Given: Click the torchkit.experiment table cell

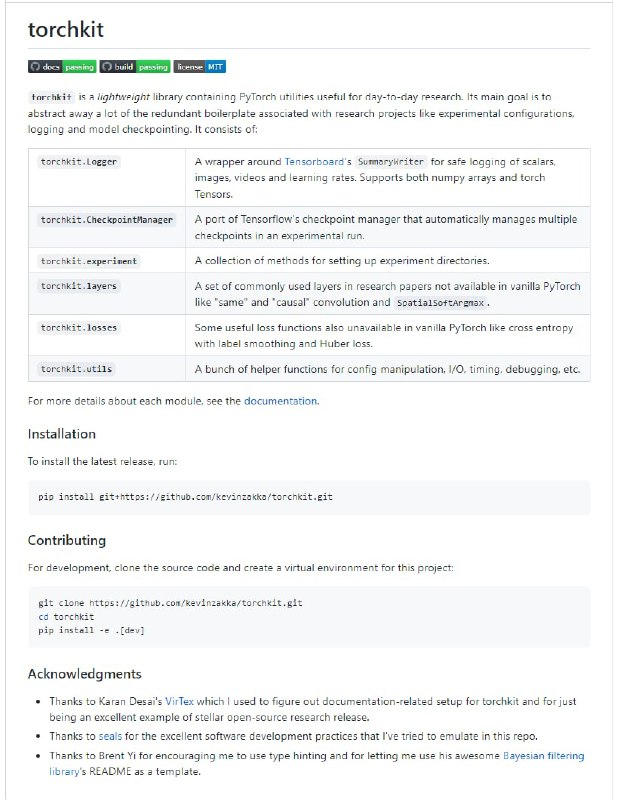Looking at the screenshot, I should pyautogui.click(x=89, y=261).
